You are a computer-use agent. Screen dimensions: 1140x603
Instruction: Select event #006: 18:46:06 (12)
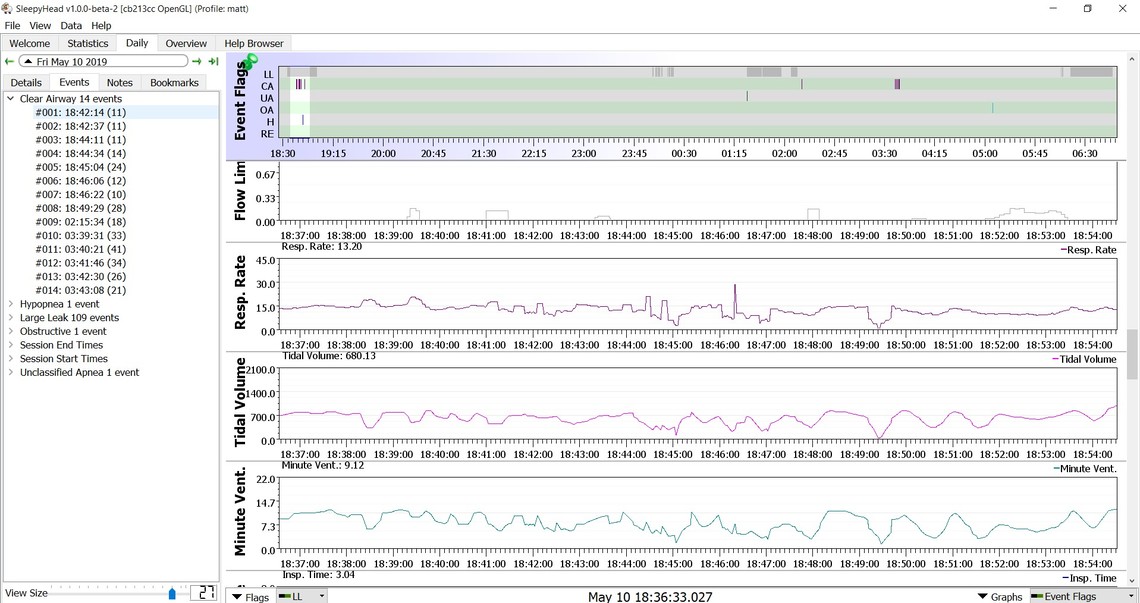click(81, 181)
